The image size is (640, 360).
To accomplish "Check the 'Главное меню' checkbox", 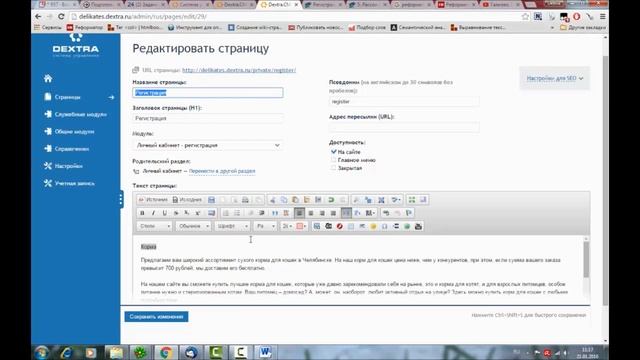I will click(333, 160).
